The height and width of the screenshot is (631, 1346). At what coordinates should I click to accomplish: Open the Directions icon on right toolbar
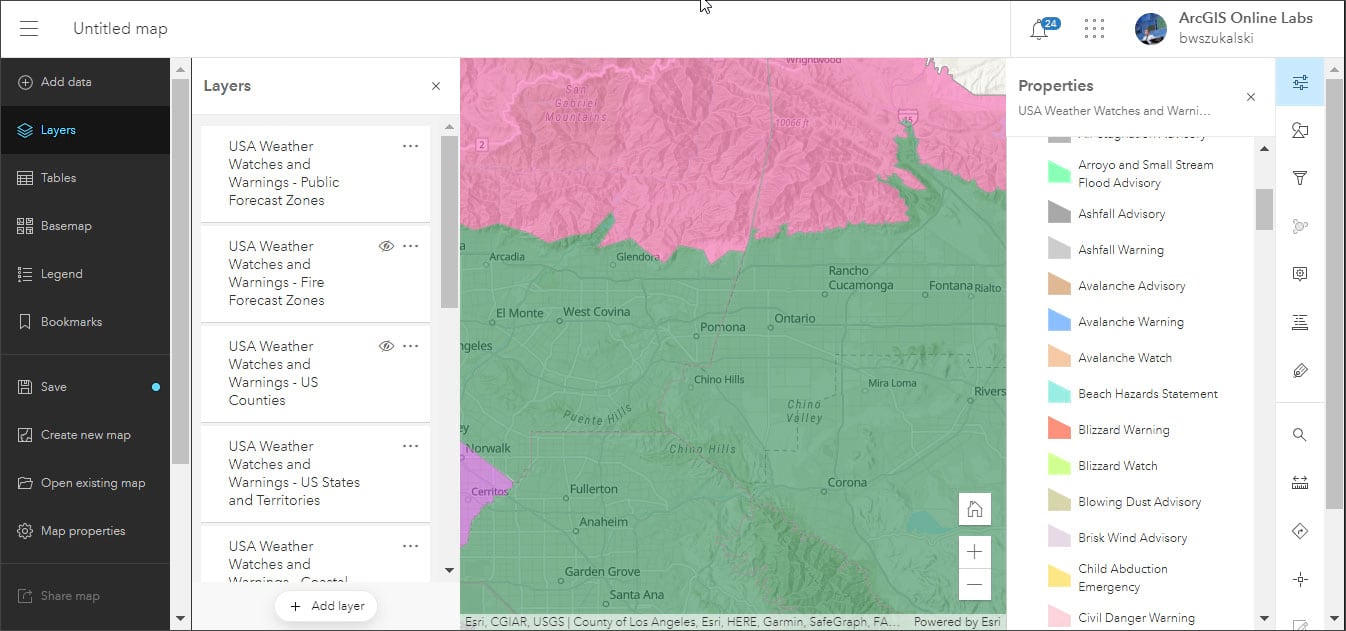(x=1300, y=531)
